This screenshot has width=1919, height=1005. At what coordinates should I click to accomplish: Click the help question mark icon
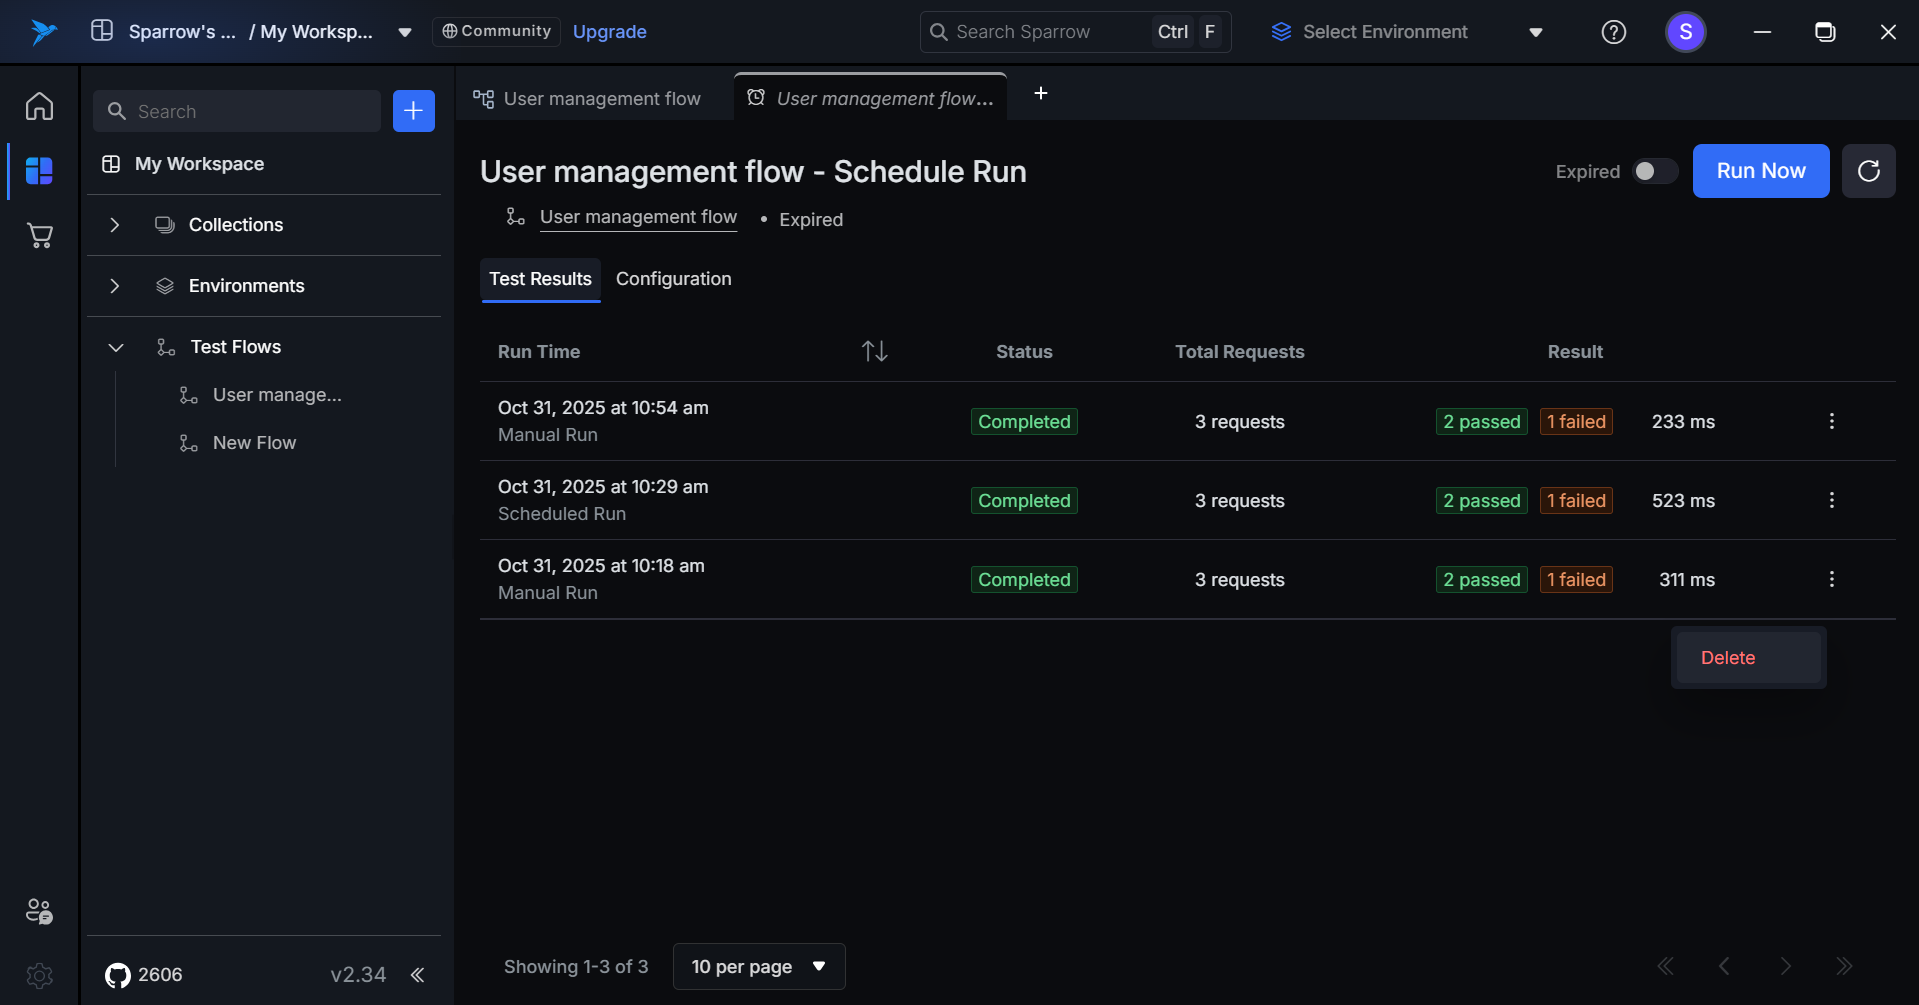click(x=1613, y=32)
